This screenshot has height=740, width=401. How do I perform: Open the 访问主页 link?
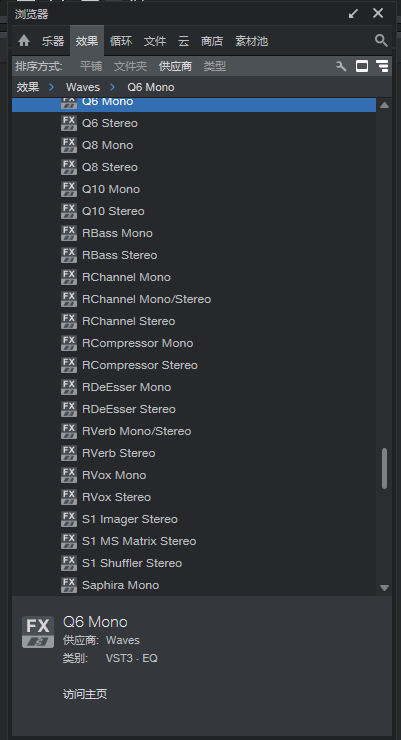pos(85,694)
